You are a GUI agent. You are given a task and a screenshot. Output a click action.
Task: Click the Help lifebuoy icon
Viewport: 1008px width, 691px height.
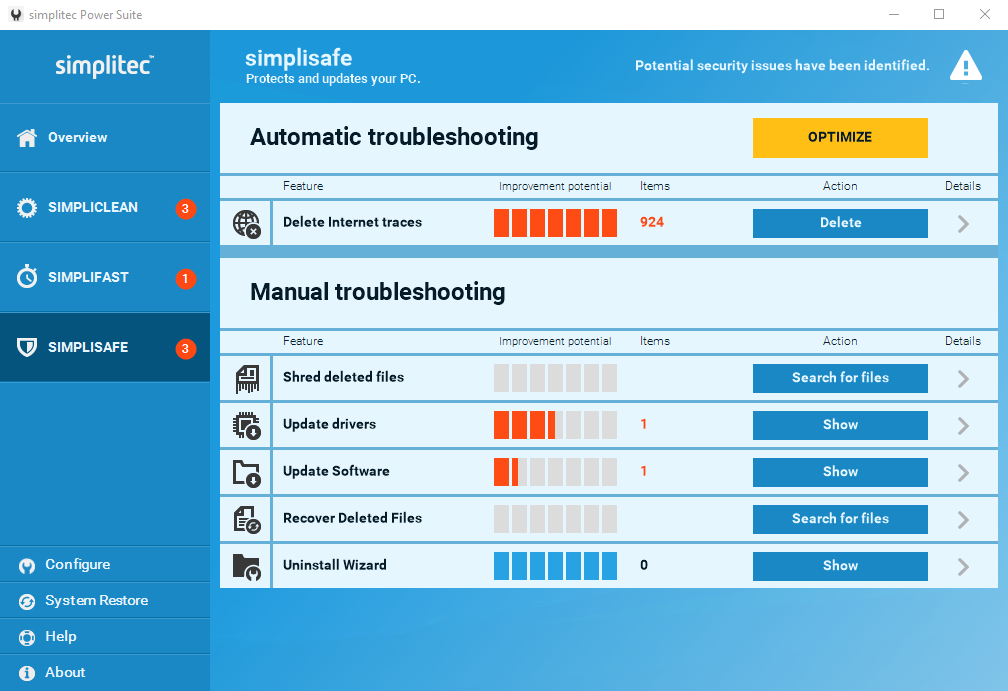27,637
